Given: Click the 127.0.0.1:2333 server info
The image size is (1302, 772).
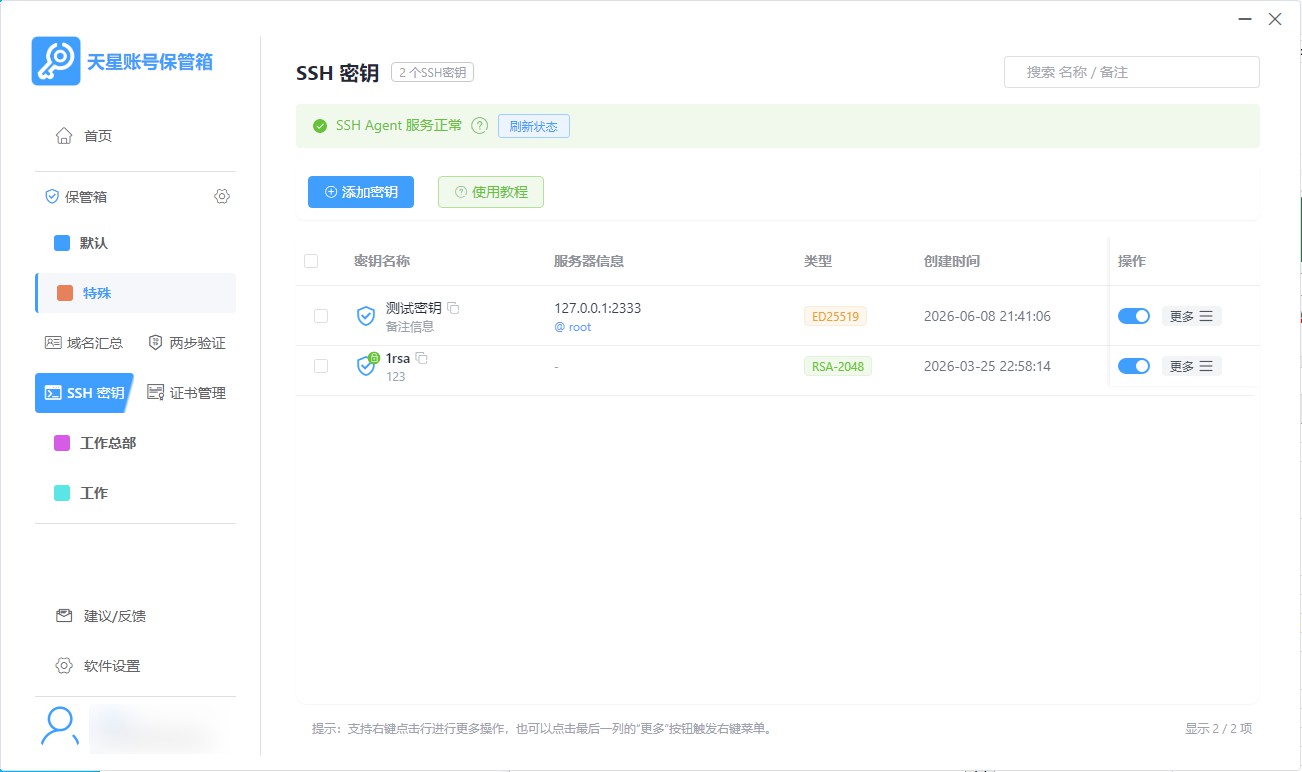Looking at the screenshot, I should 597,308.
